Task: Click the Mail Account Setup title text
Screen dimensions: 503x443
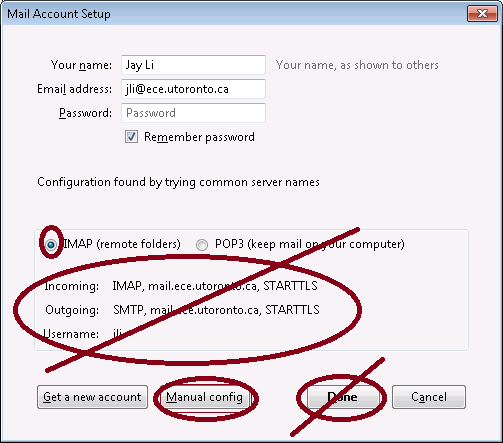Action: click(59, 14)
